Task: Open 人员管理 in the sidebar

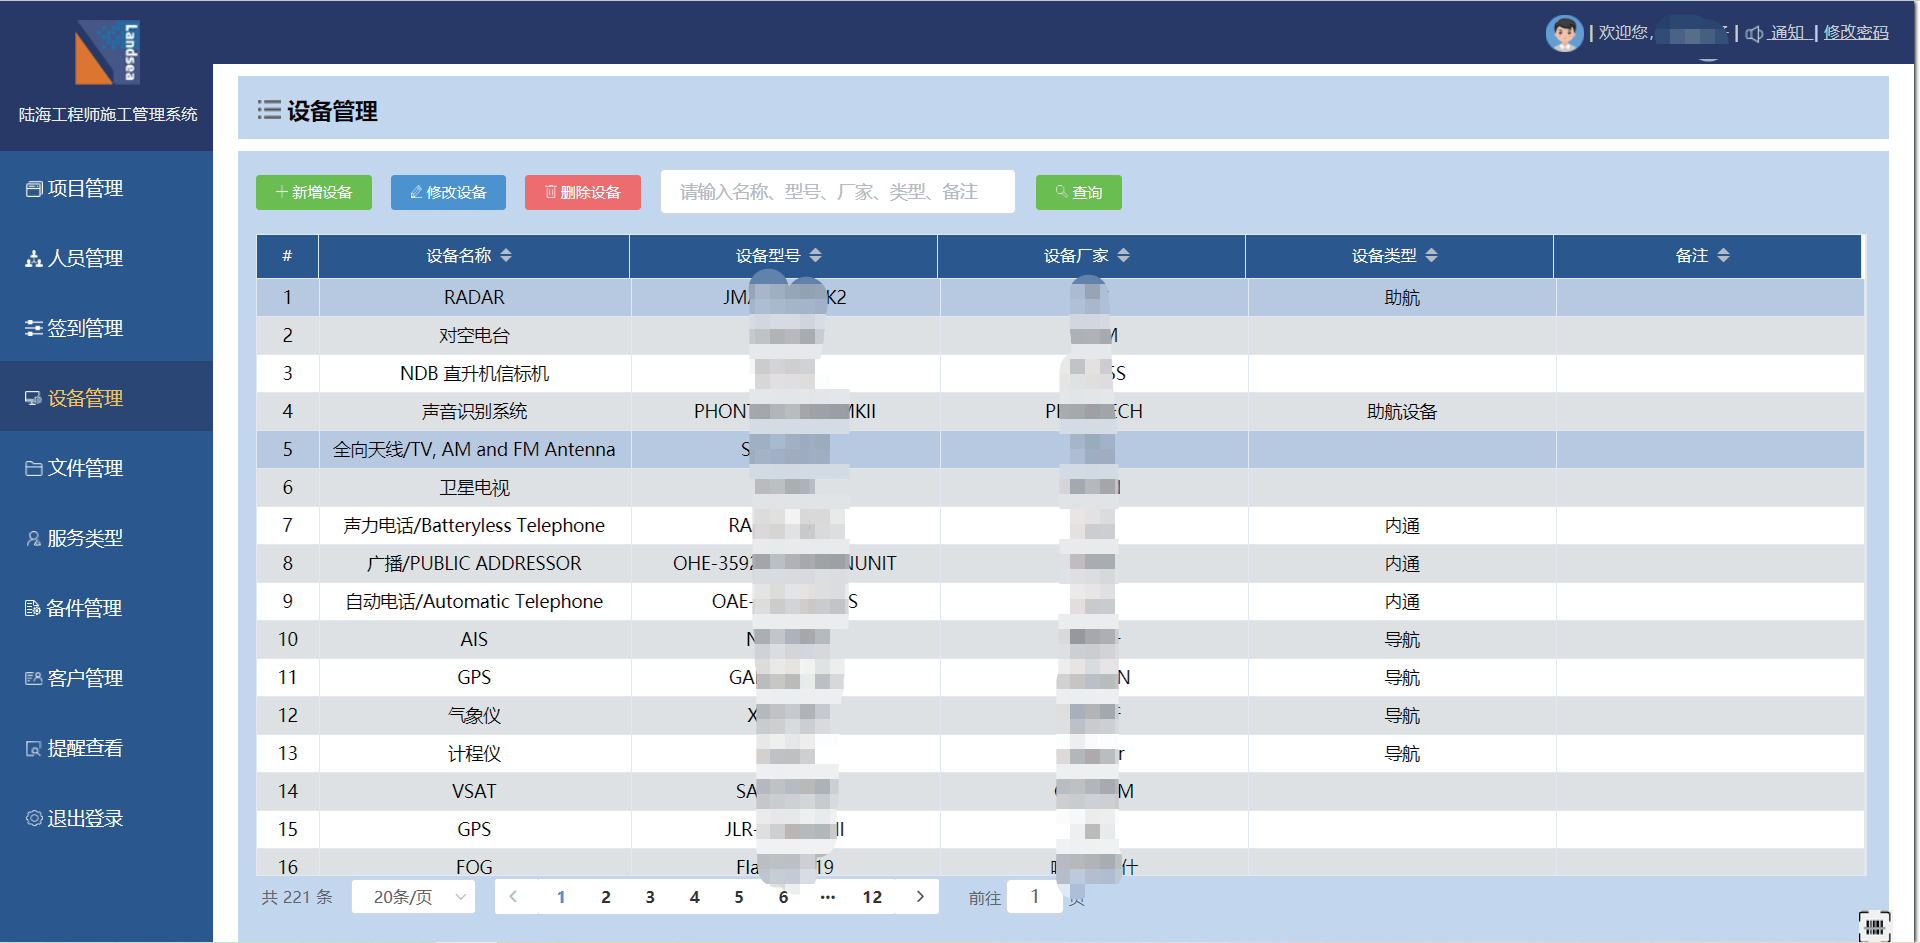Action: coord(85,258)
